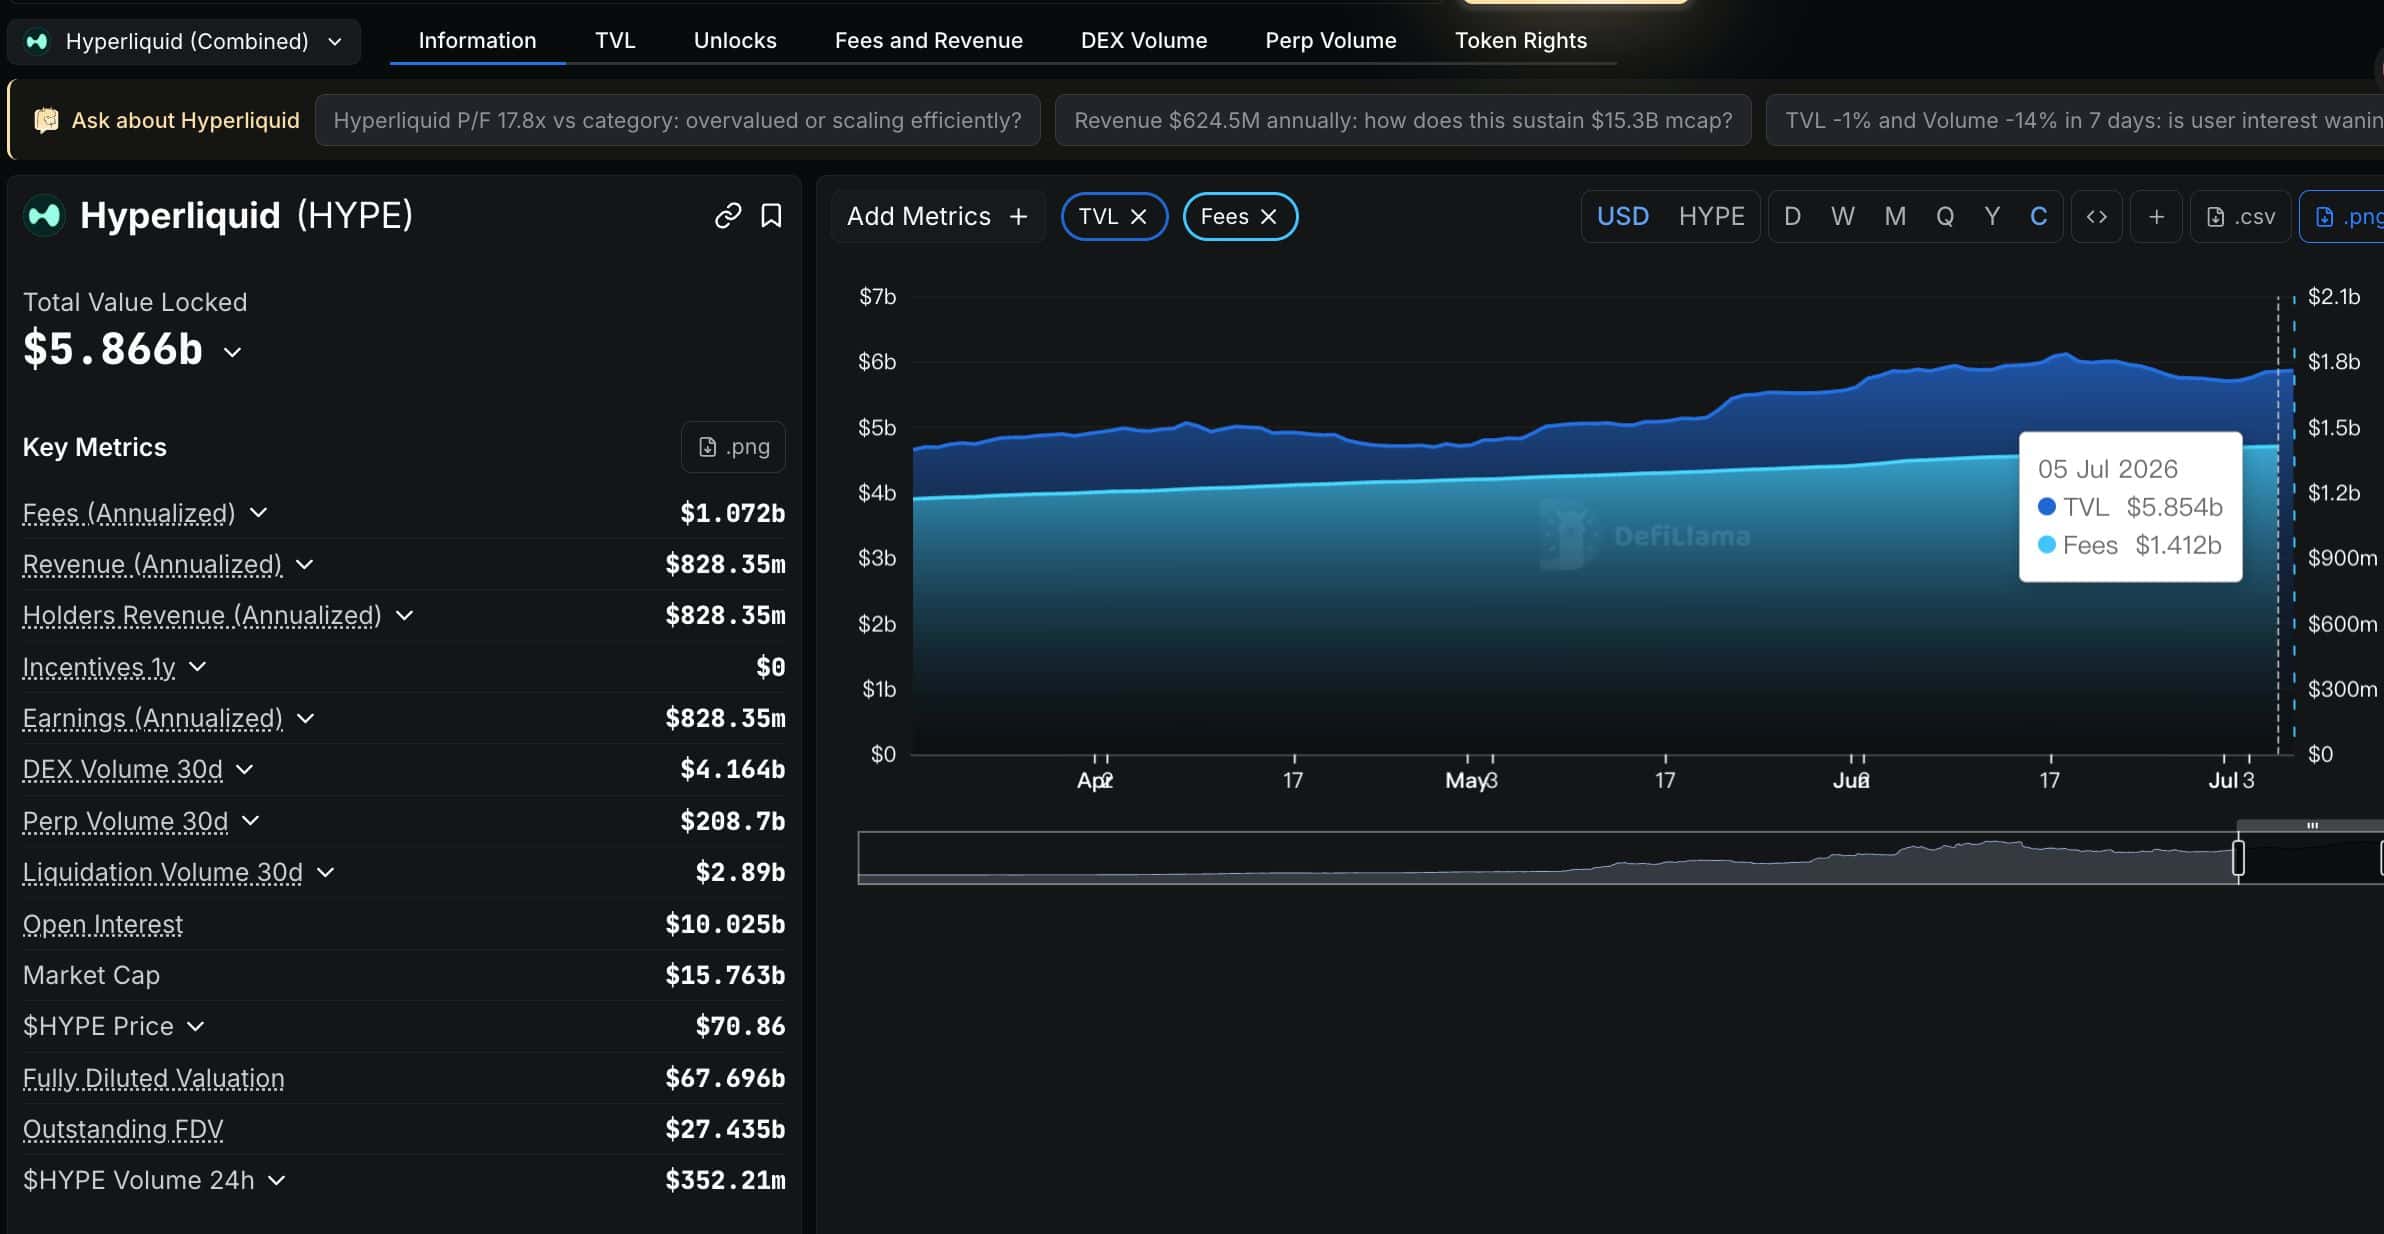
Task: Download the chart as .csv
Action: (x=2241, y=216)
